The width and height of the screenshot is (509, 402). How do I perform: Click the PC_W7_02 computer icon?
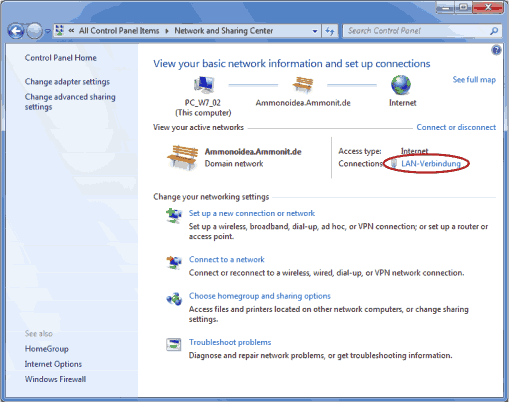[204, 84]
